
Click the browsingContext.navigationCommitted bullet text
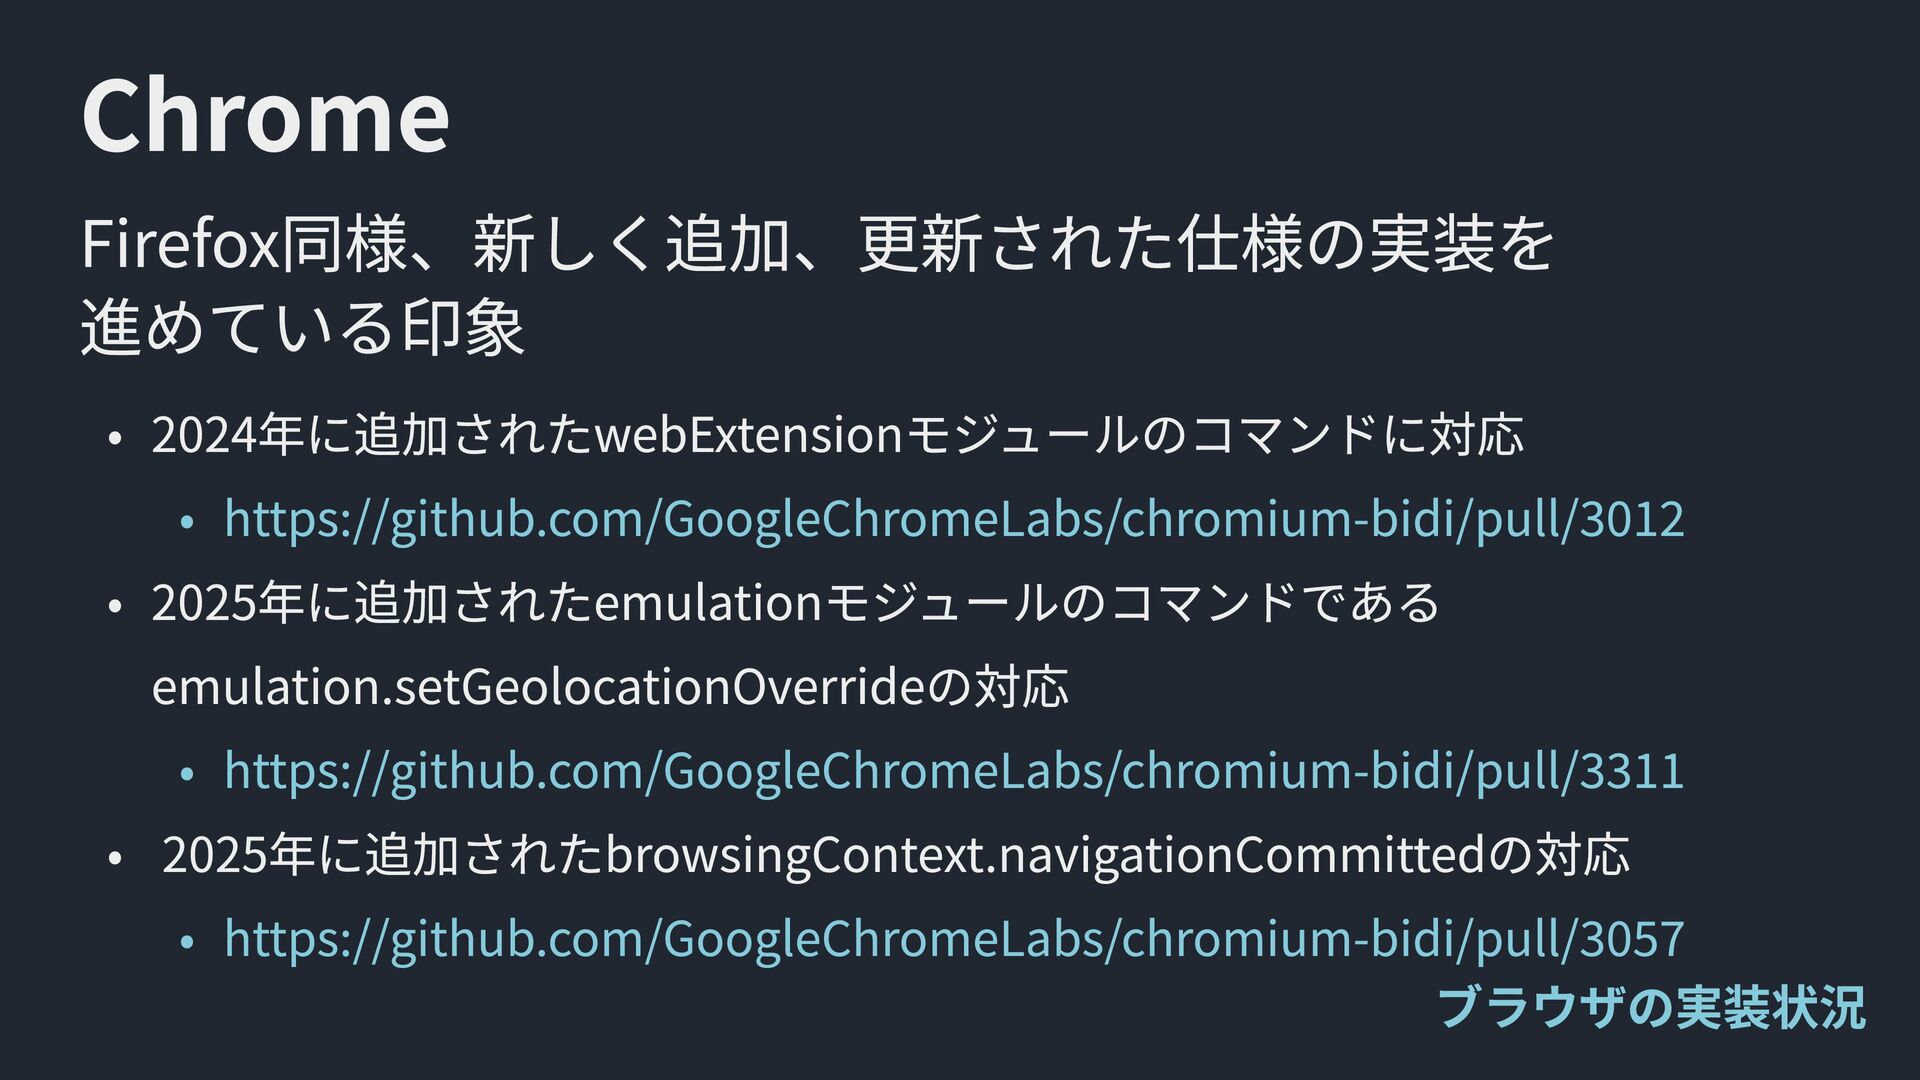click(896, 855)
